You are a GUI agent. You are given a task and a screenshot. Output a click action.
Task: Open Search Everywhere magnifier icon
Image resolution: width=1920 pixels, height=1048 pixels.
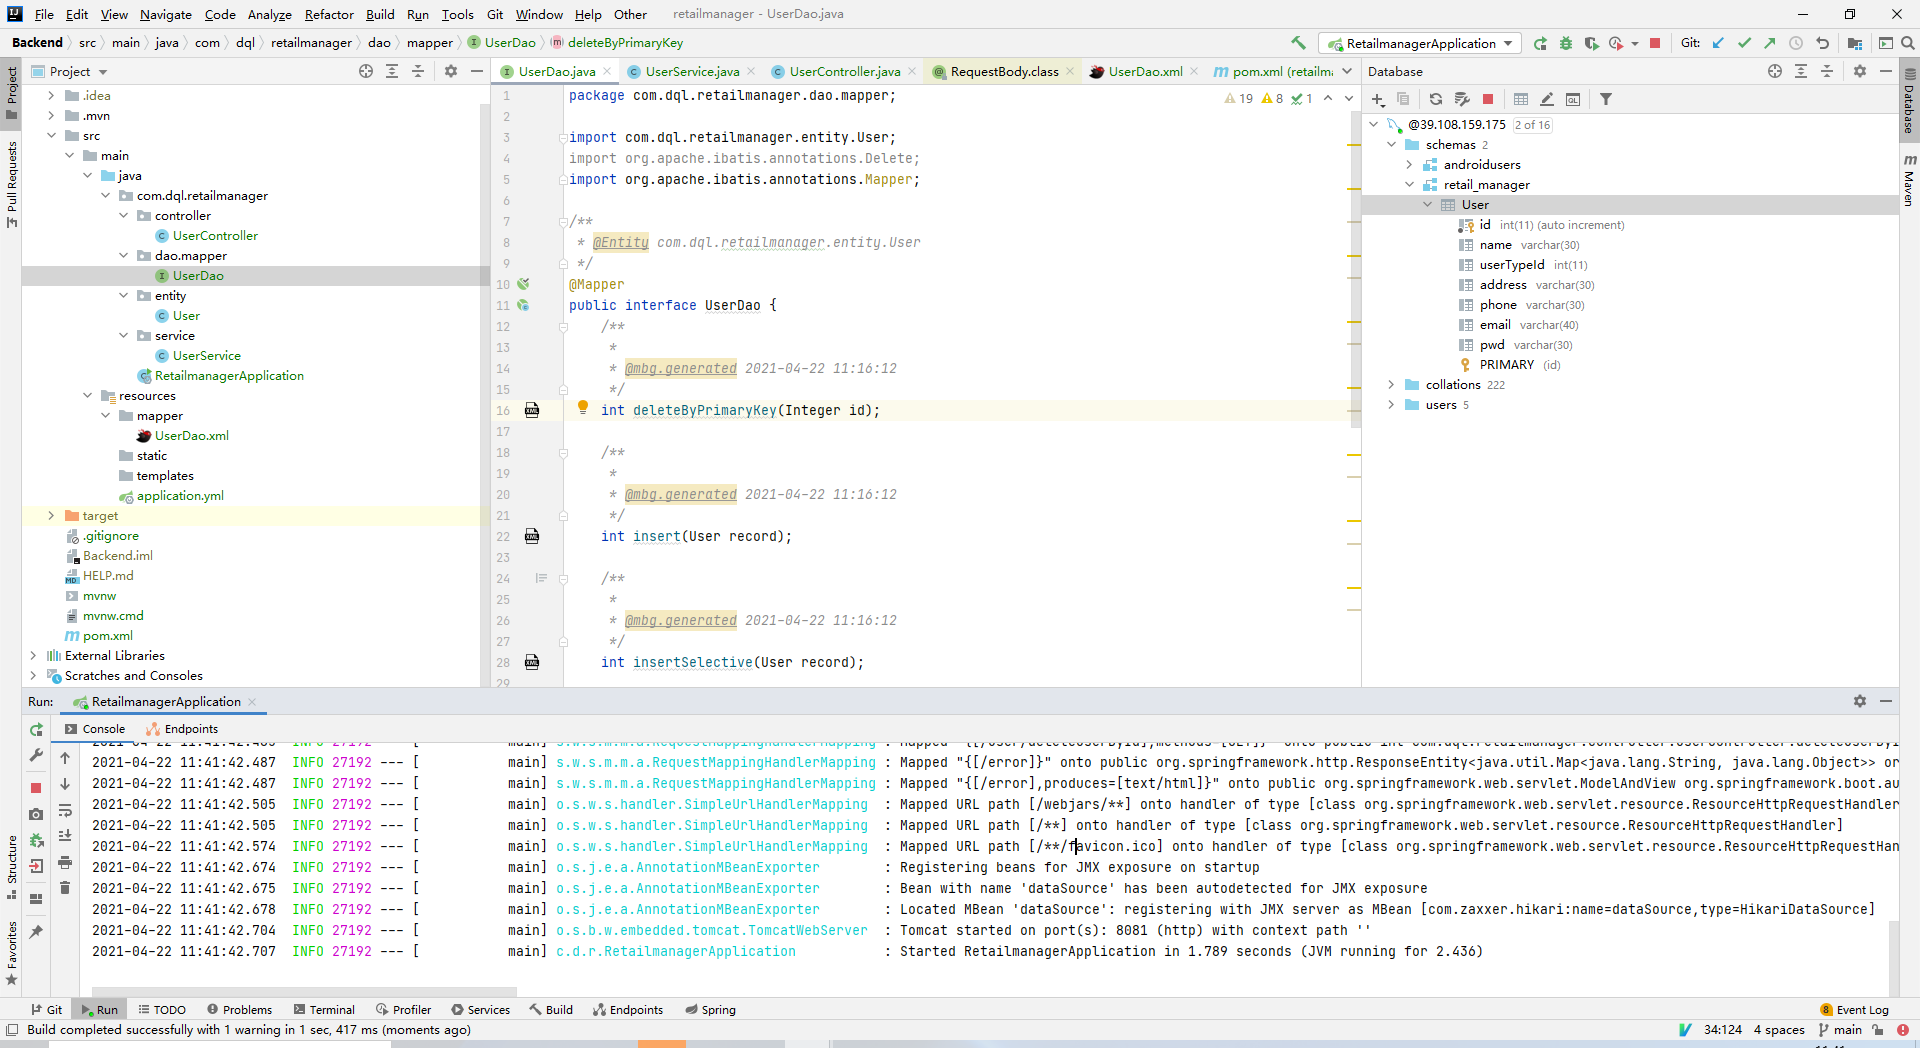point(1907,43)
